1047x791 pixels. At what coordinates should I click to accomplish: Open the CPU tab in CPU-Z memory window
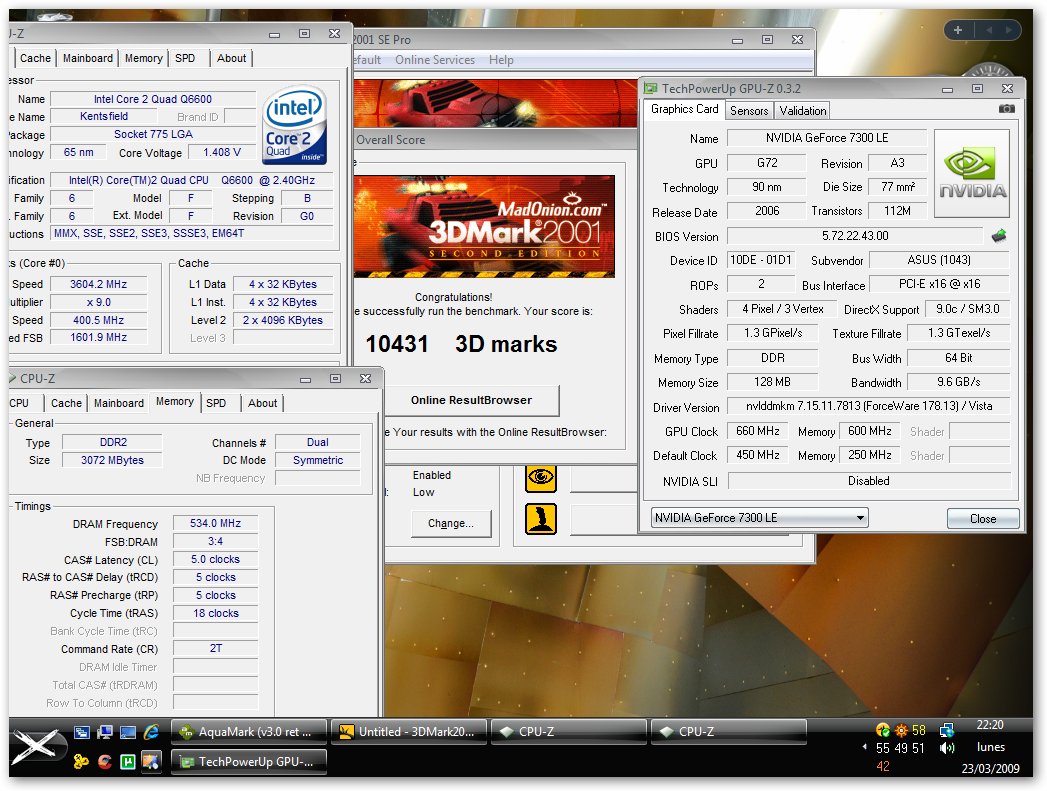click(19, 403)
